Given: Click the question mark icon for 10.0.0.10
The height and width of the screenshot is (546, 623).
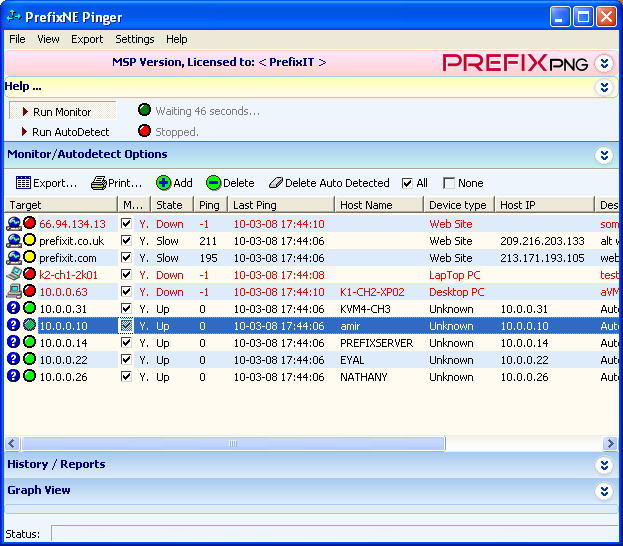Looking at the screenshot, I should [x=14, y=325].
